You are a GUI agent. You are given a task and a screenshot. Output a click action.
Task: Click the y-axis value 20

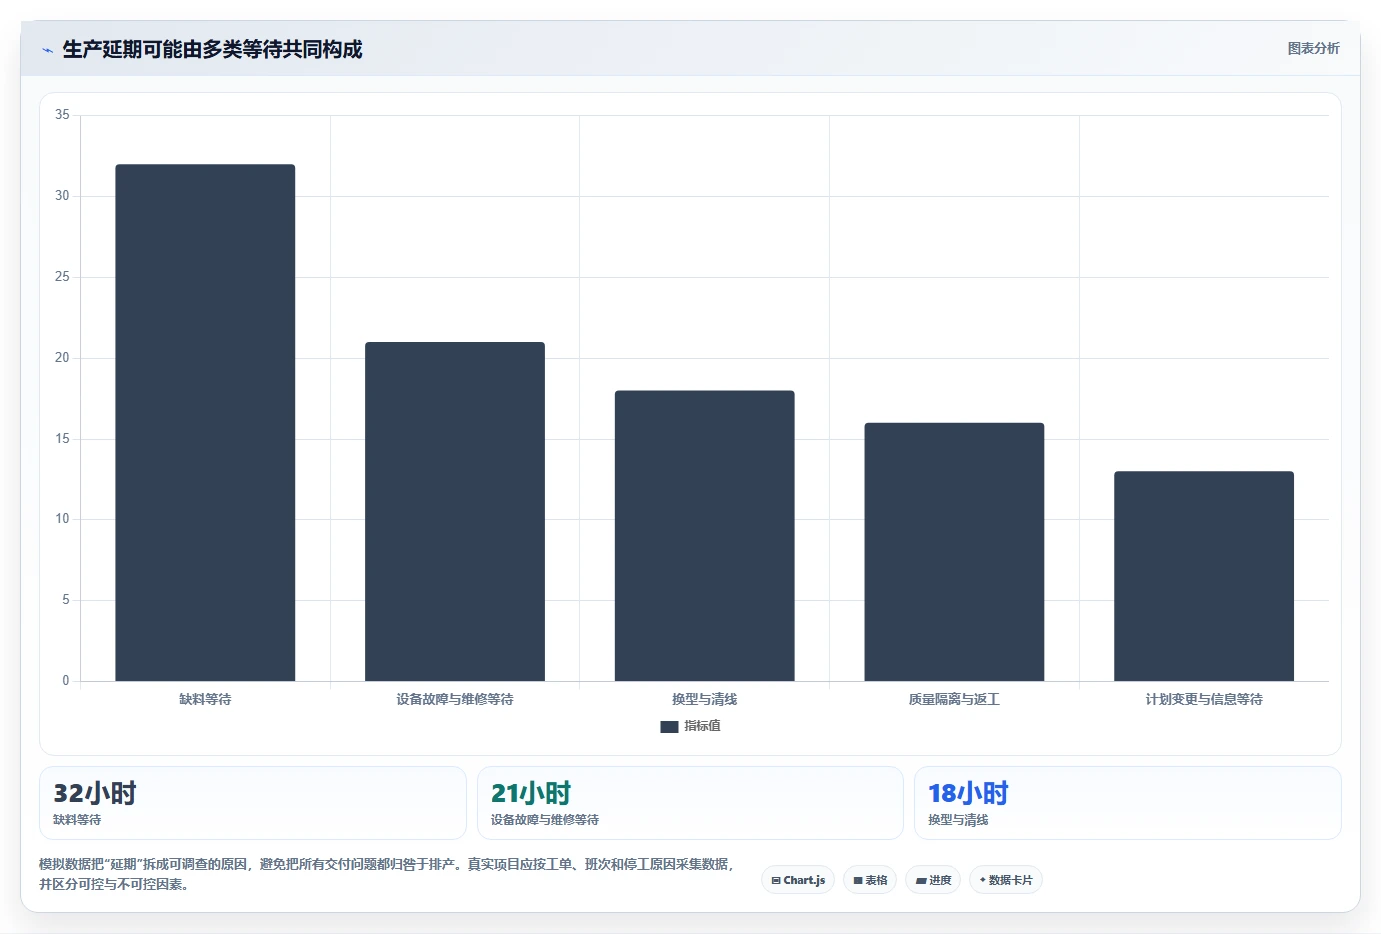[x=62, y=358]
